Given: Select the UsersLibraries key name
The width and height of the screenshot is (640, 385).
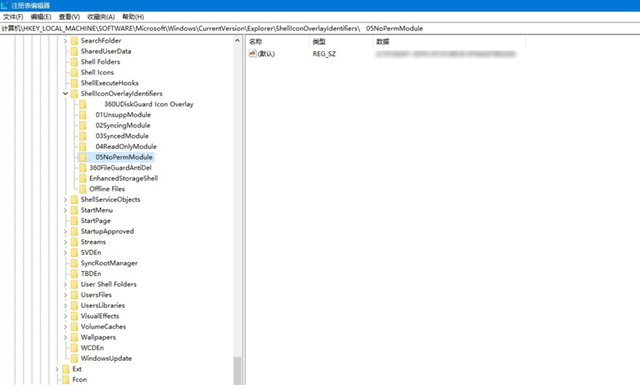Looking at the screenshot, I should 103,305.
